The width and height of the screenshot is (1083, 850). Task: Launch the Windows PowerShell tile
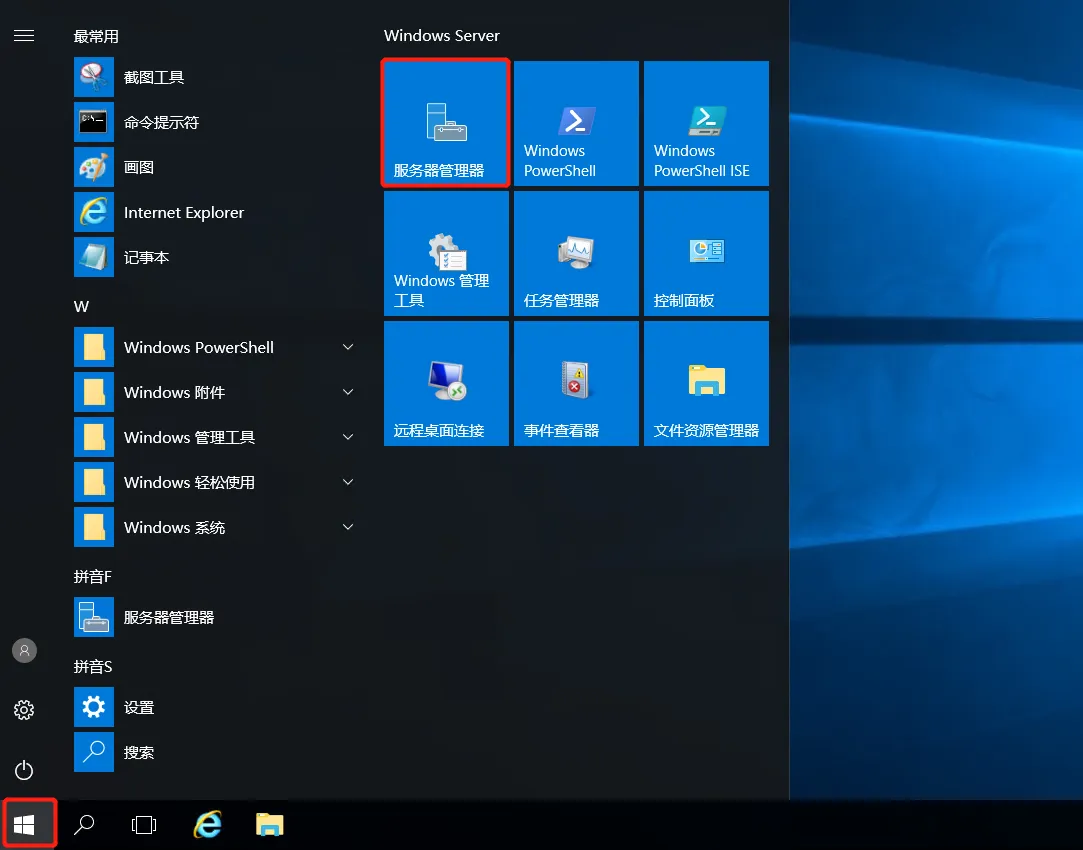click(x=576, y=124)
